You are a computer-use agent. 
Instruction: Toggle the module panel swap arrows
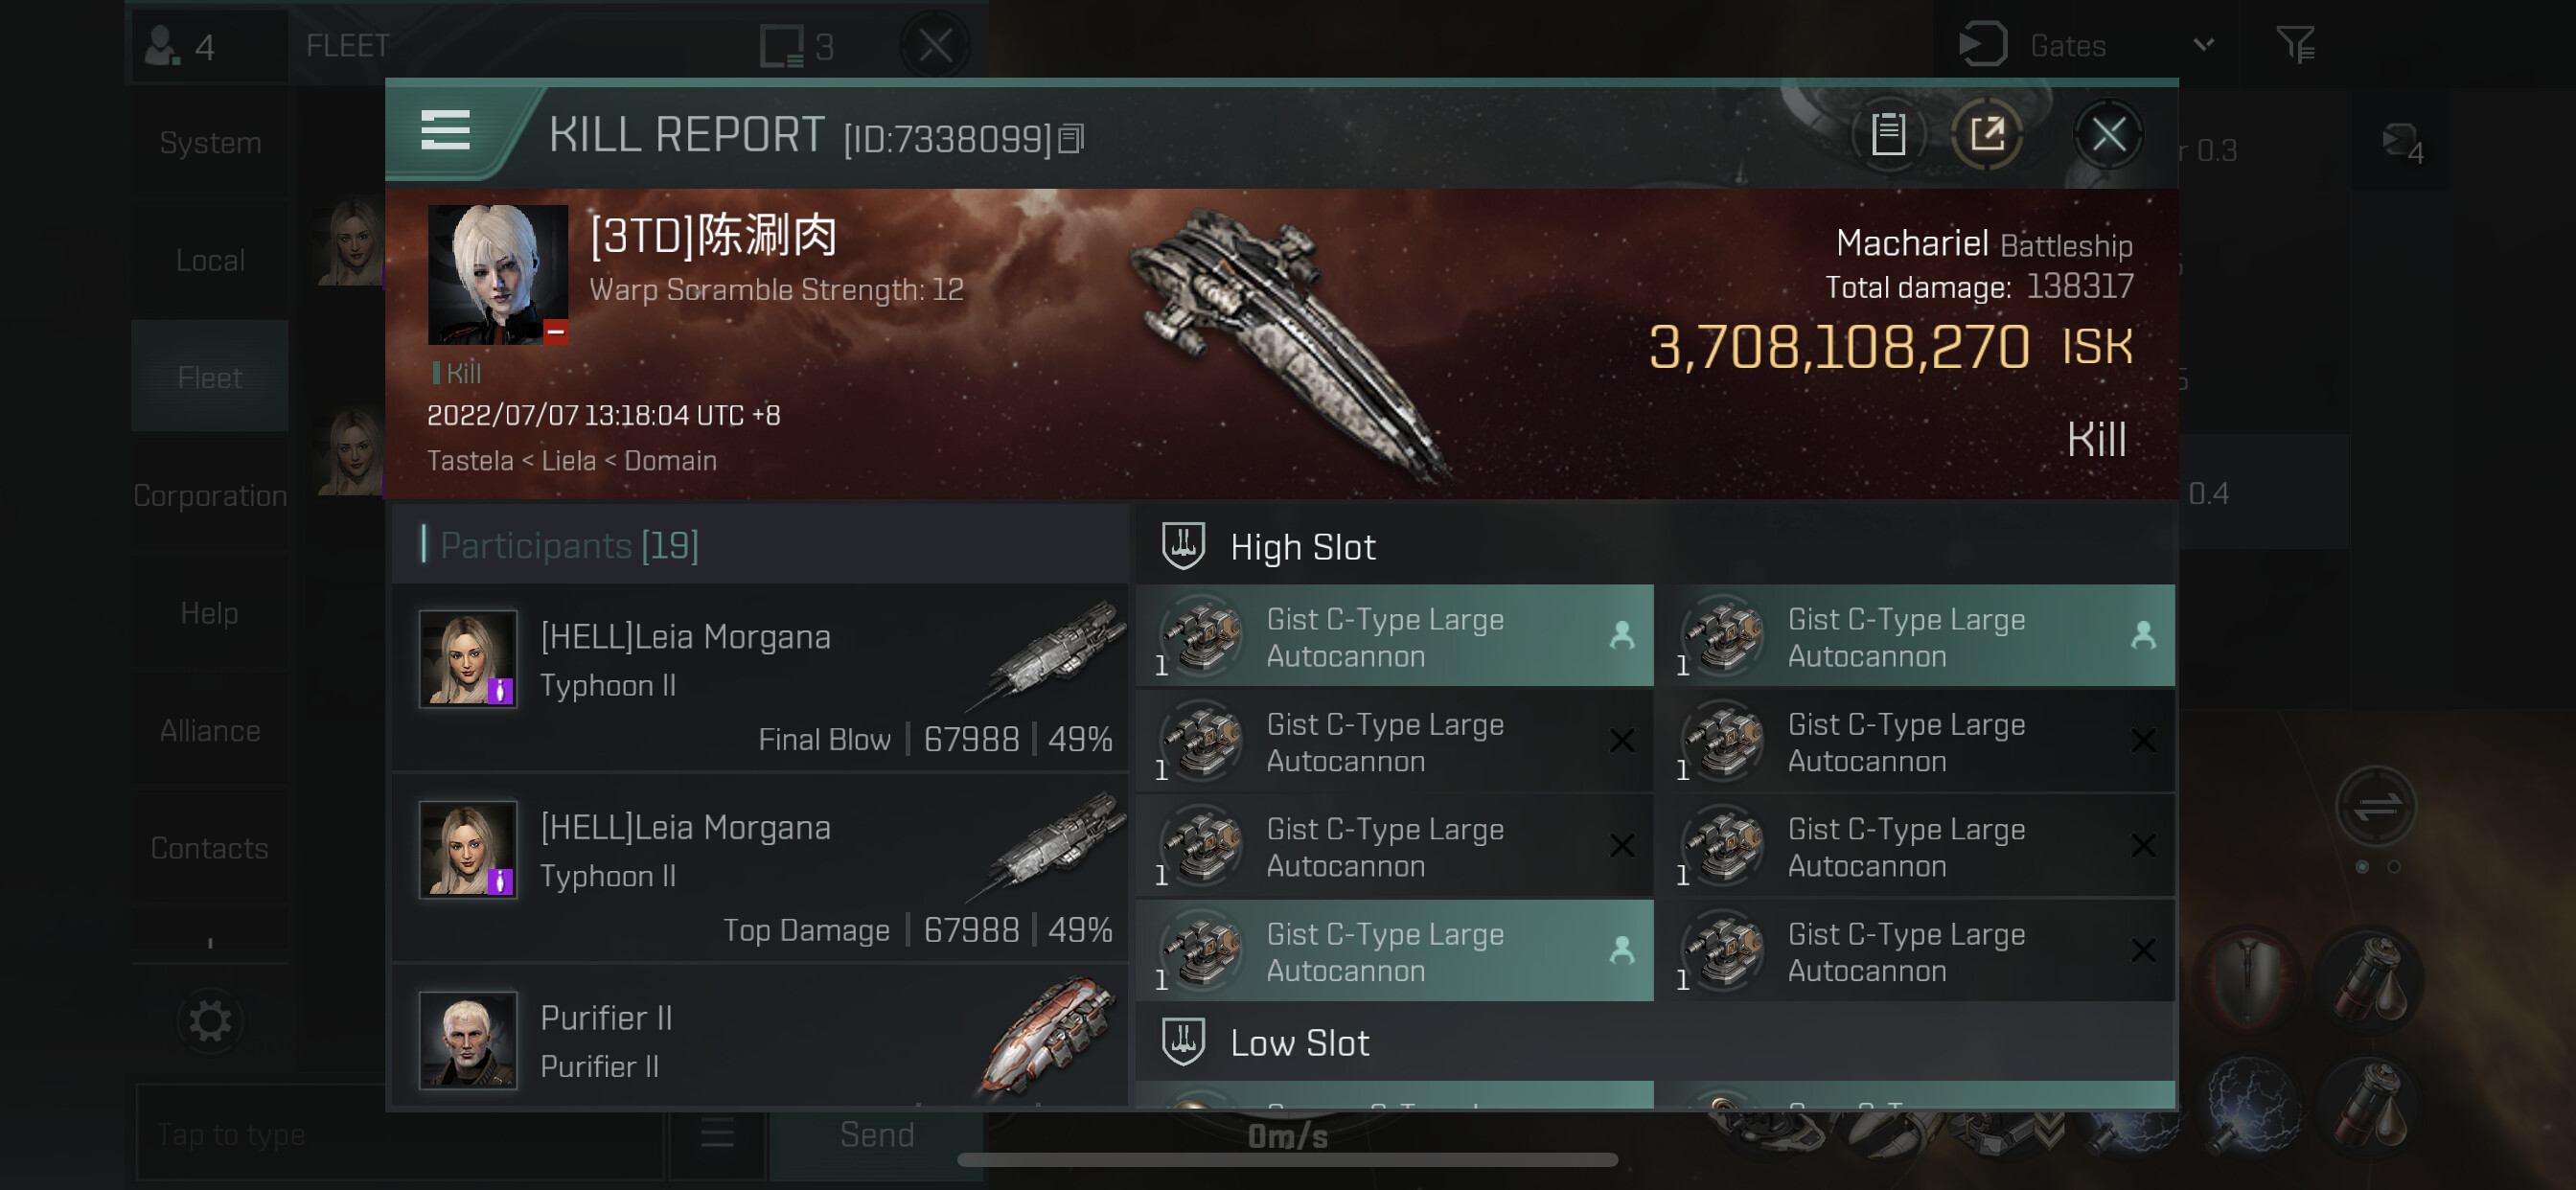[2375, 806]
